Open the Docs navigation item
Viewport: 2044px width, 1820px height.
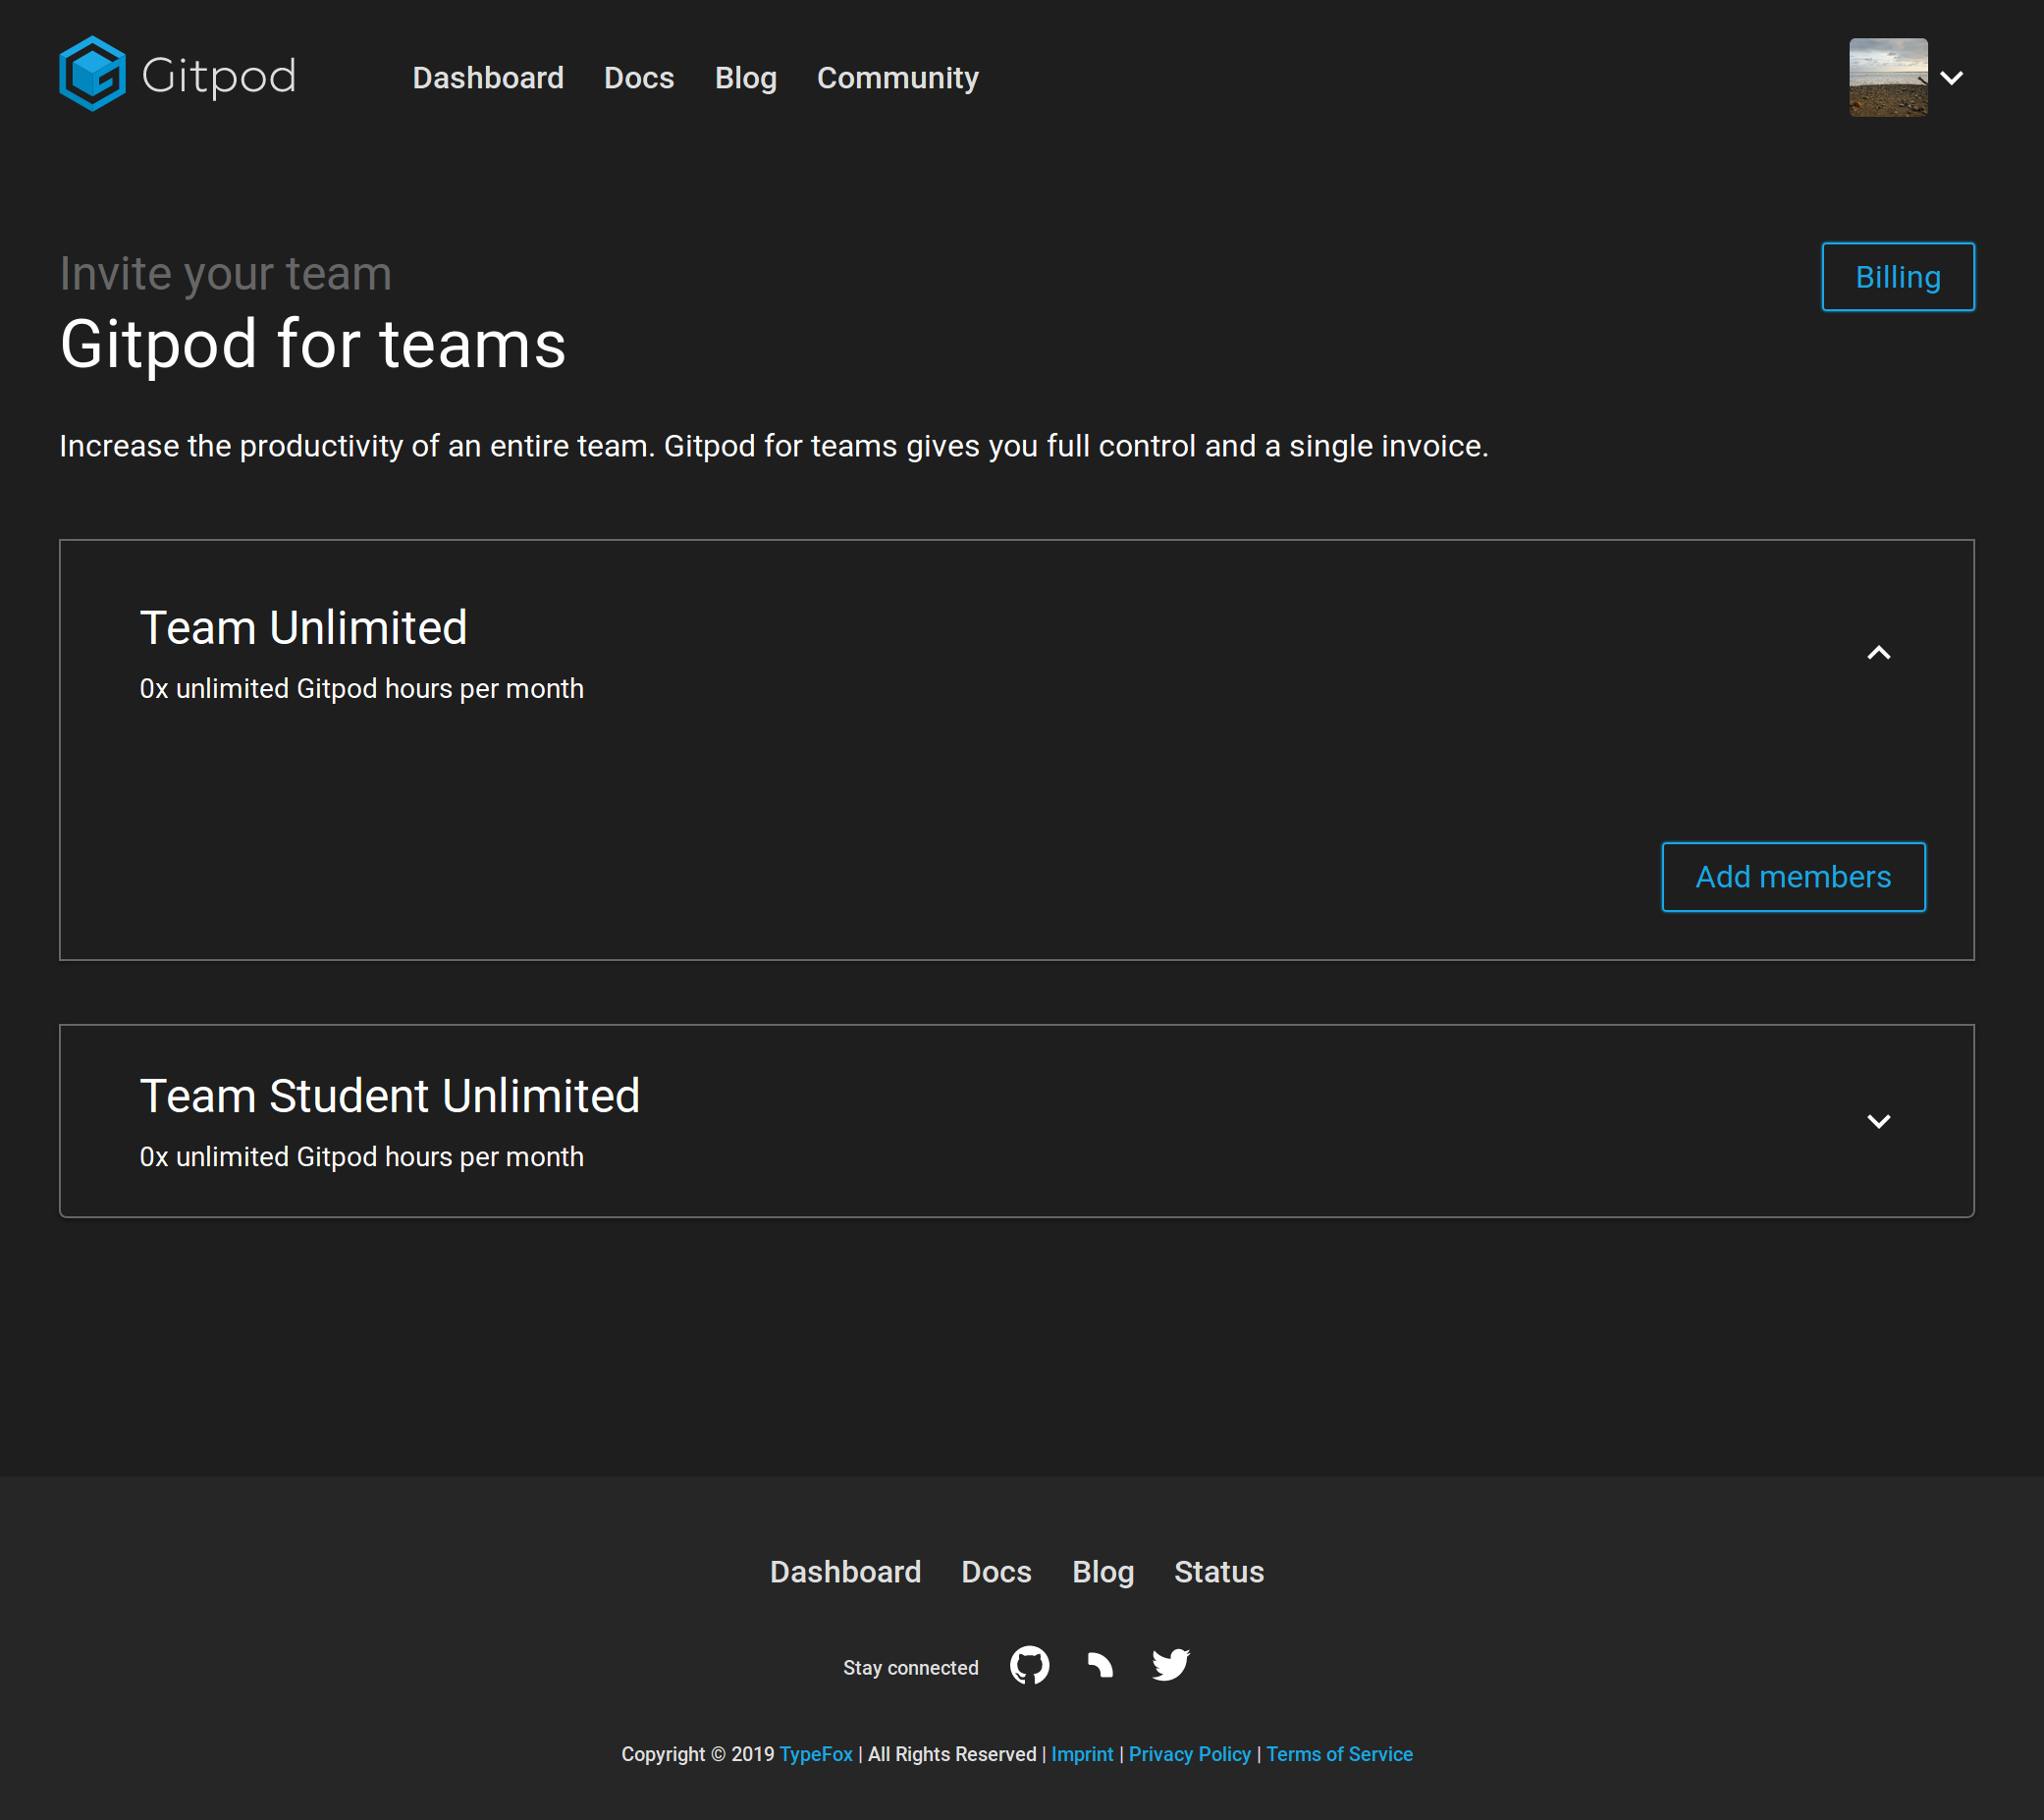639,78
